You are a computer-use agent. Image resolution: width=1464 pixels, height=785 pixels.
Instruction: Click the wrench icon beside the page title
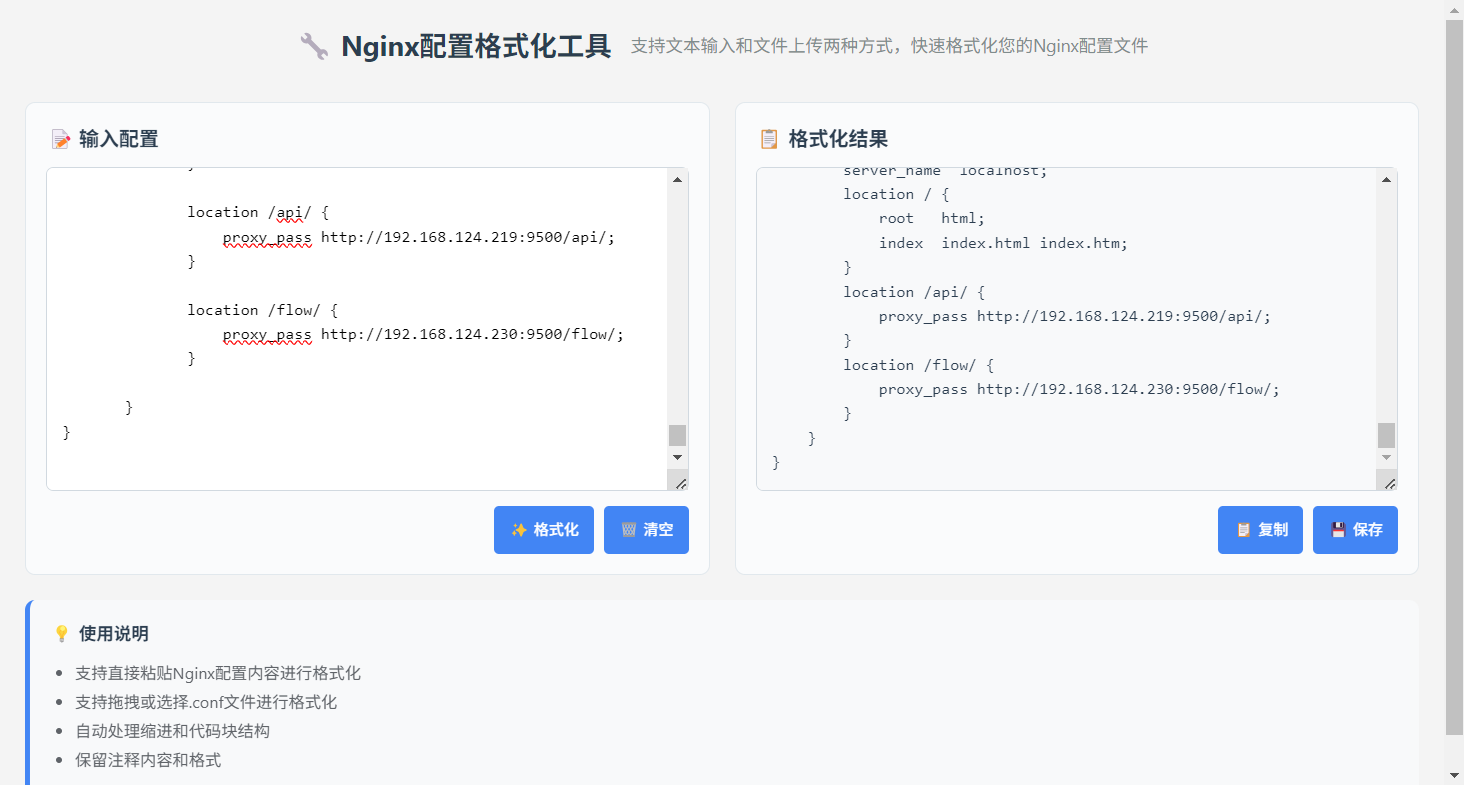point(314,46)
